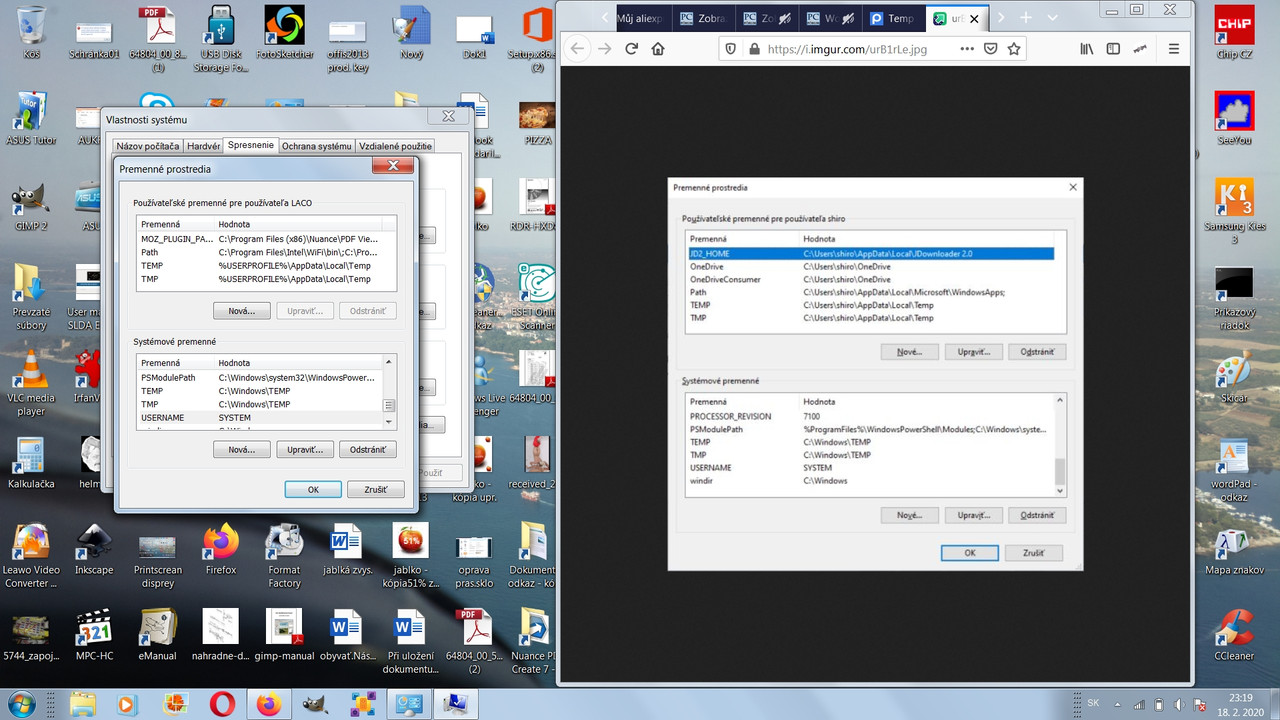Screen dimensions: 1280x720
Task: Switch to the Ochrana systému tab
Action: (316, 146)
